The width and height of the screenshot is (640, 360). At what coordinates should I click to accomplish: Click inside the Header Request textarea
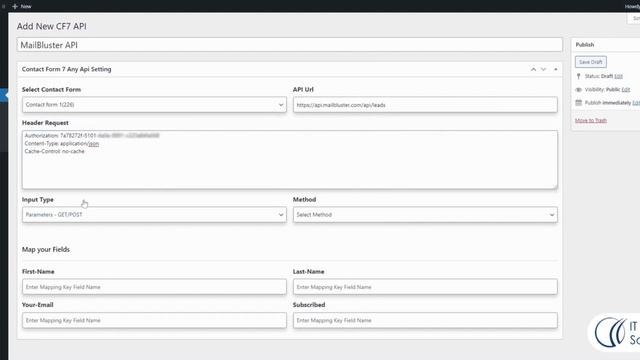(x=289, y=160)
